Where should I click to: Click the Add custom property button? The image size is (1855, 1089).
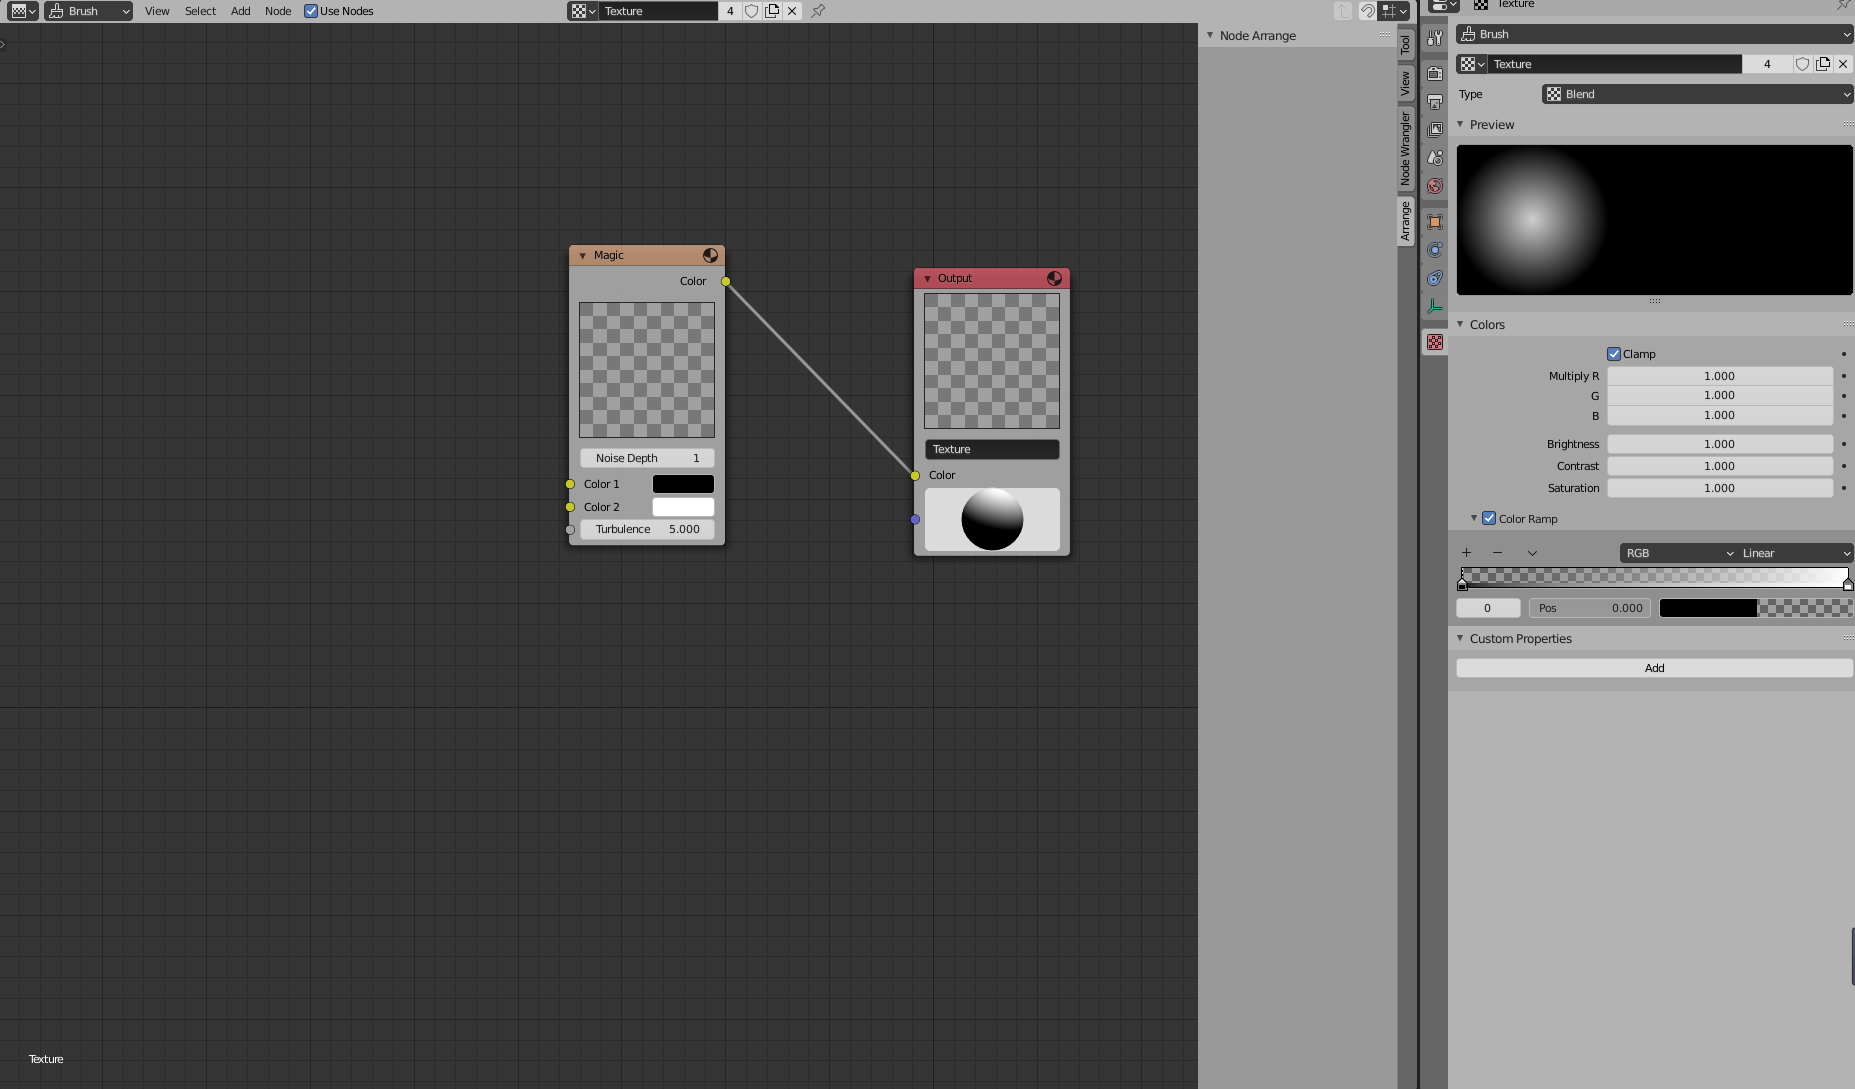coord(1654,668)
